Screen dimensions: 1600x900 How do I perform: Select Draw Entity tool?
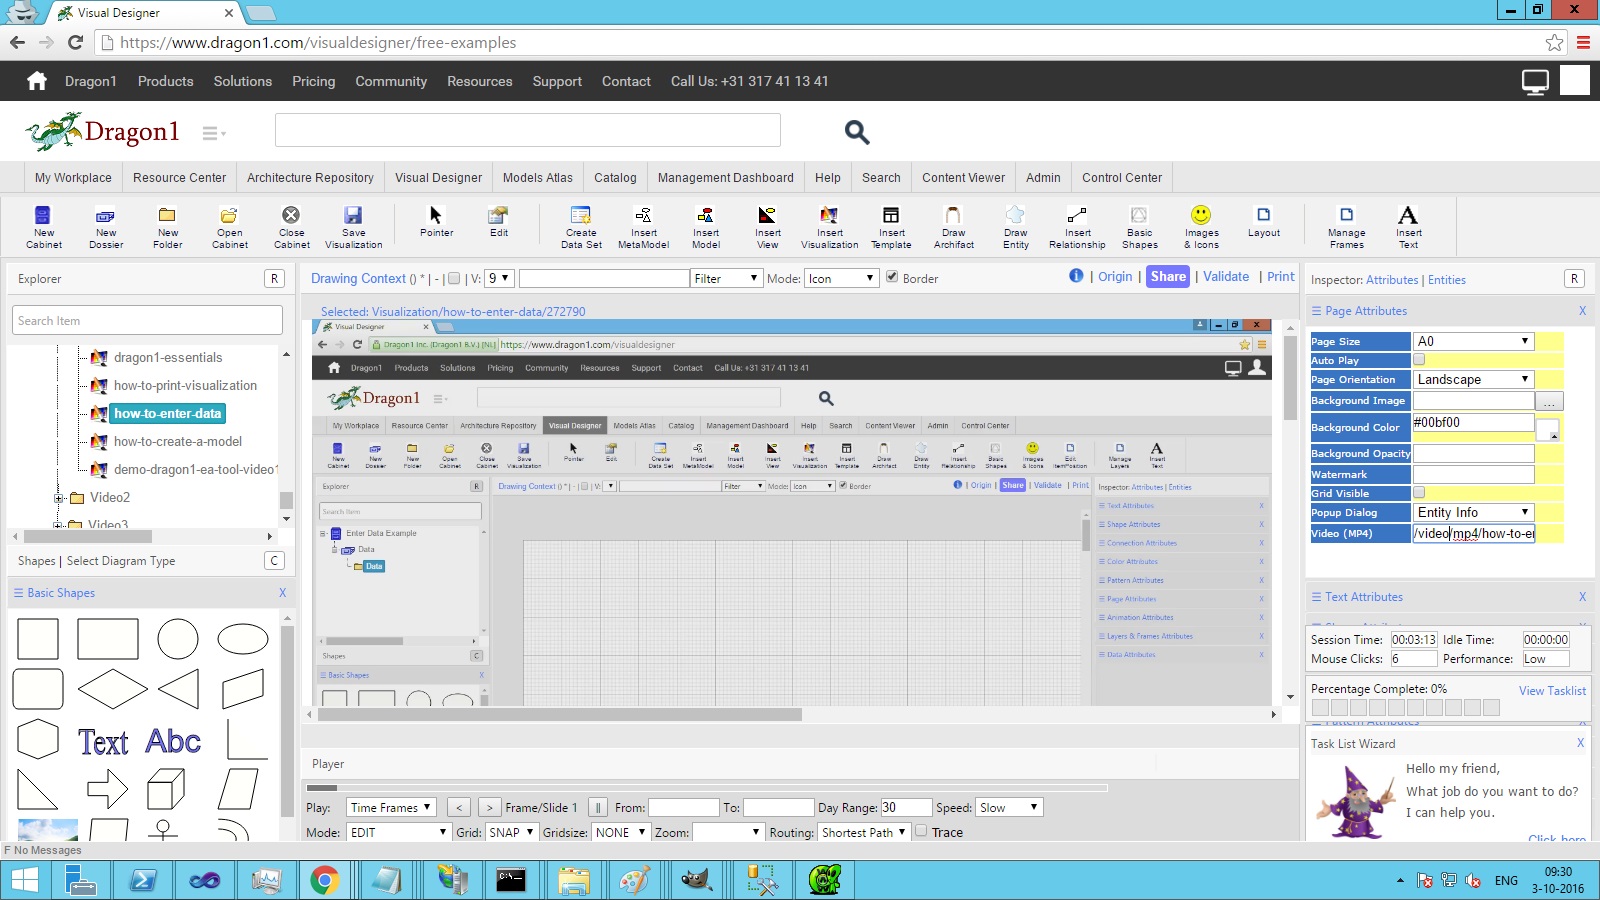(1015, 226)
